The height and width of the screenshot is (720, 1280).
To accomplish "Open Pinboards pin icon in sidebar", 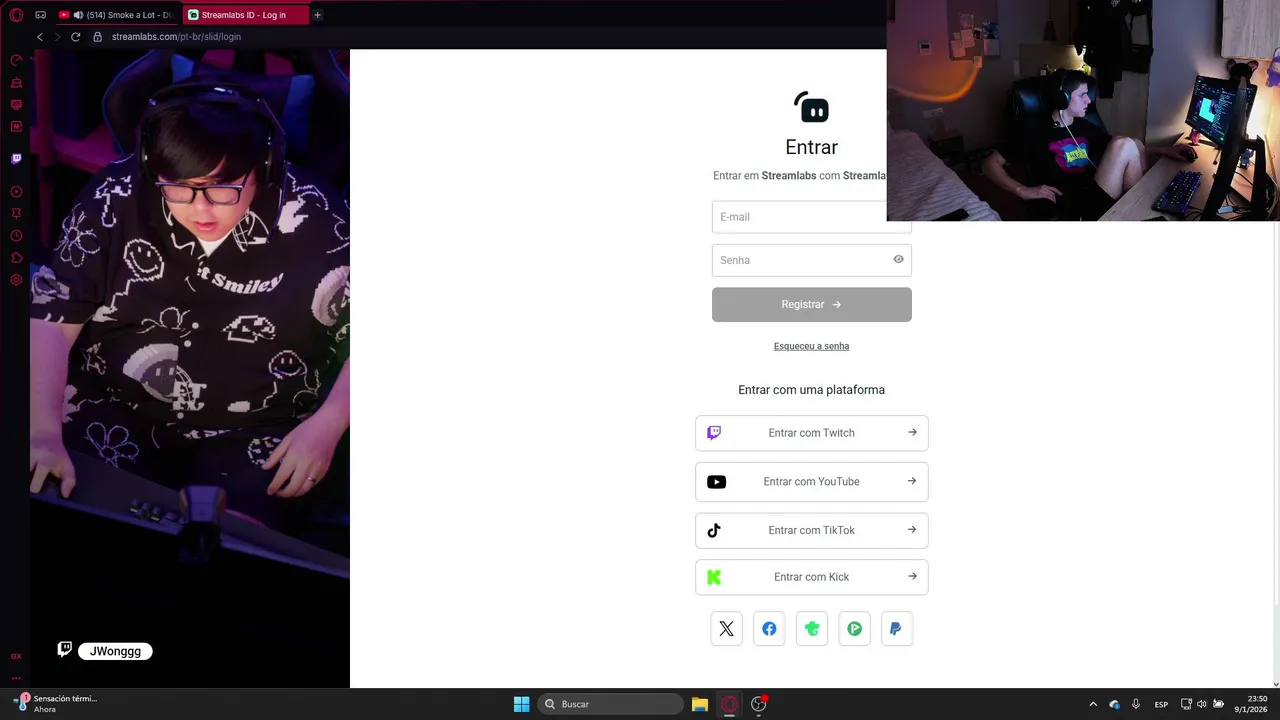I will click(16, 214).
